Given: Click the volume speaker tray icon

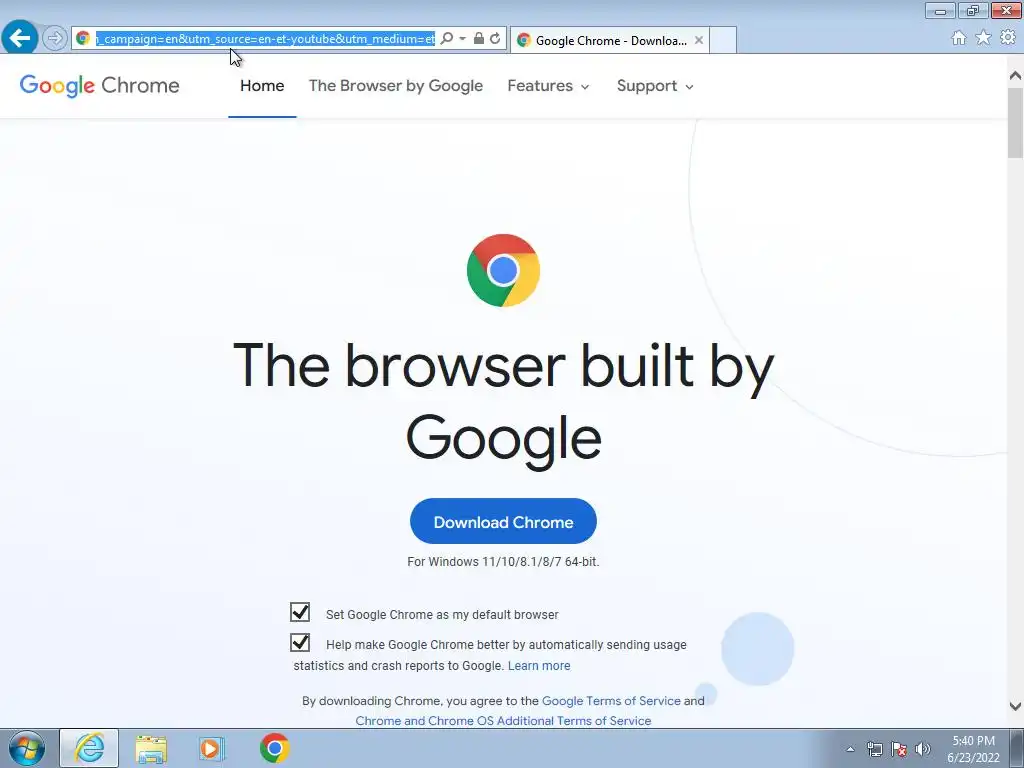Looking at the screenshot, I should point(923,749).
